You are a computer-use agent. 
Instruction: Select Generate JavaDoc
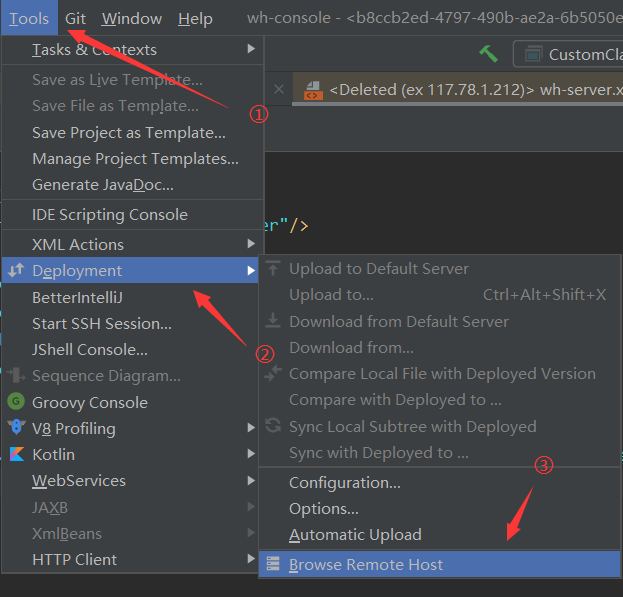click(x=103, y=185)
